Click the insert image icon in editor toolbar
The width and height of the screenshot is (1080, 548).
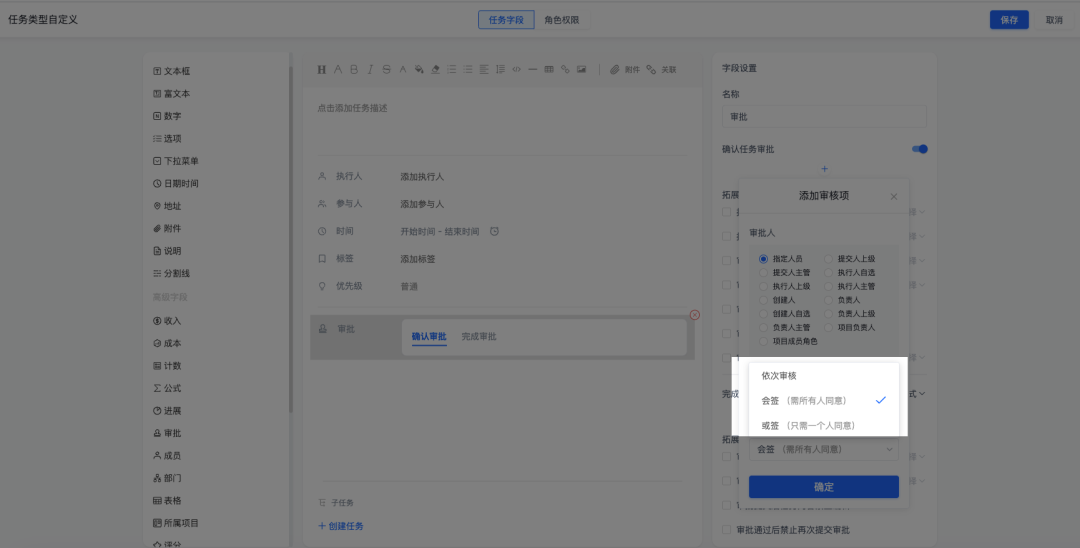pyautogui.click(x=581, y=70)
